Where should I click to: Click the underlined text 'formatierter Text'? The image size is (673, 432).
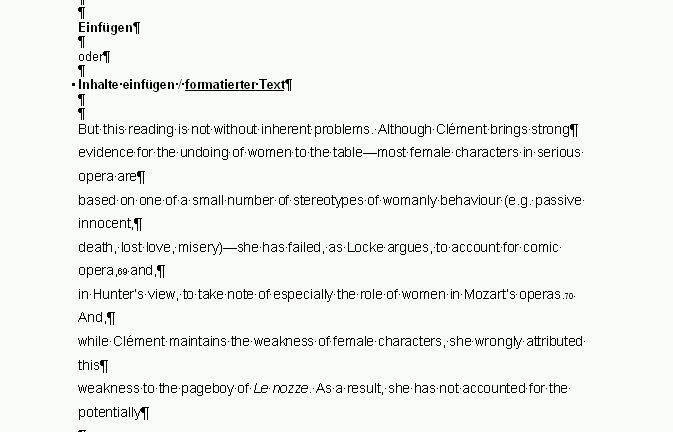(235, 85)
